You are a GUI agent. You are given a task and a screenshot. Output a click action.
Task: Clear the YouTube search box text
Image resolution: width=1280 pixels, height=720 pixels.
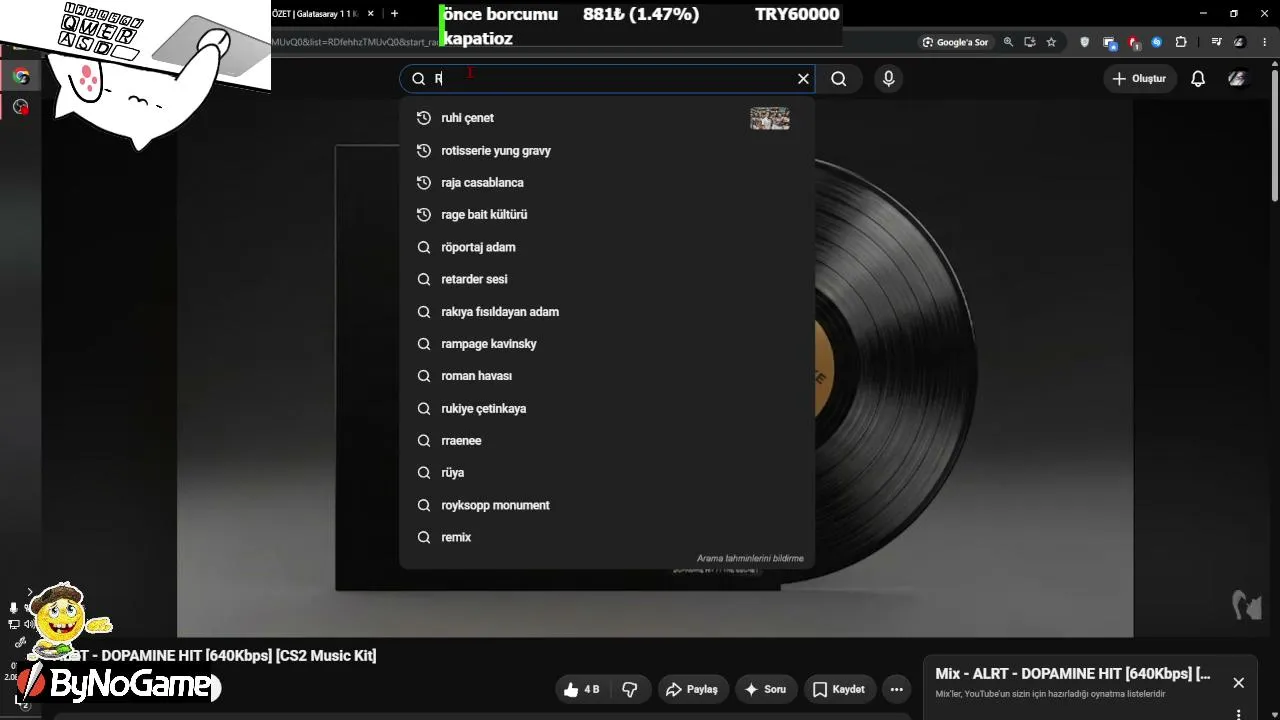[x=803, y=79]
